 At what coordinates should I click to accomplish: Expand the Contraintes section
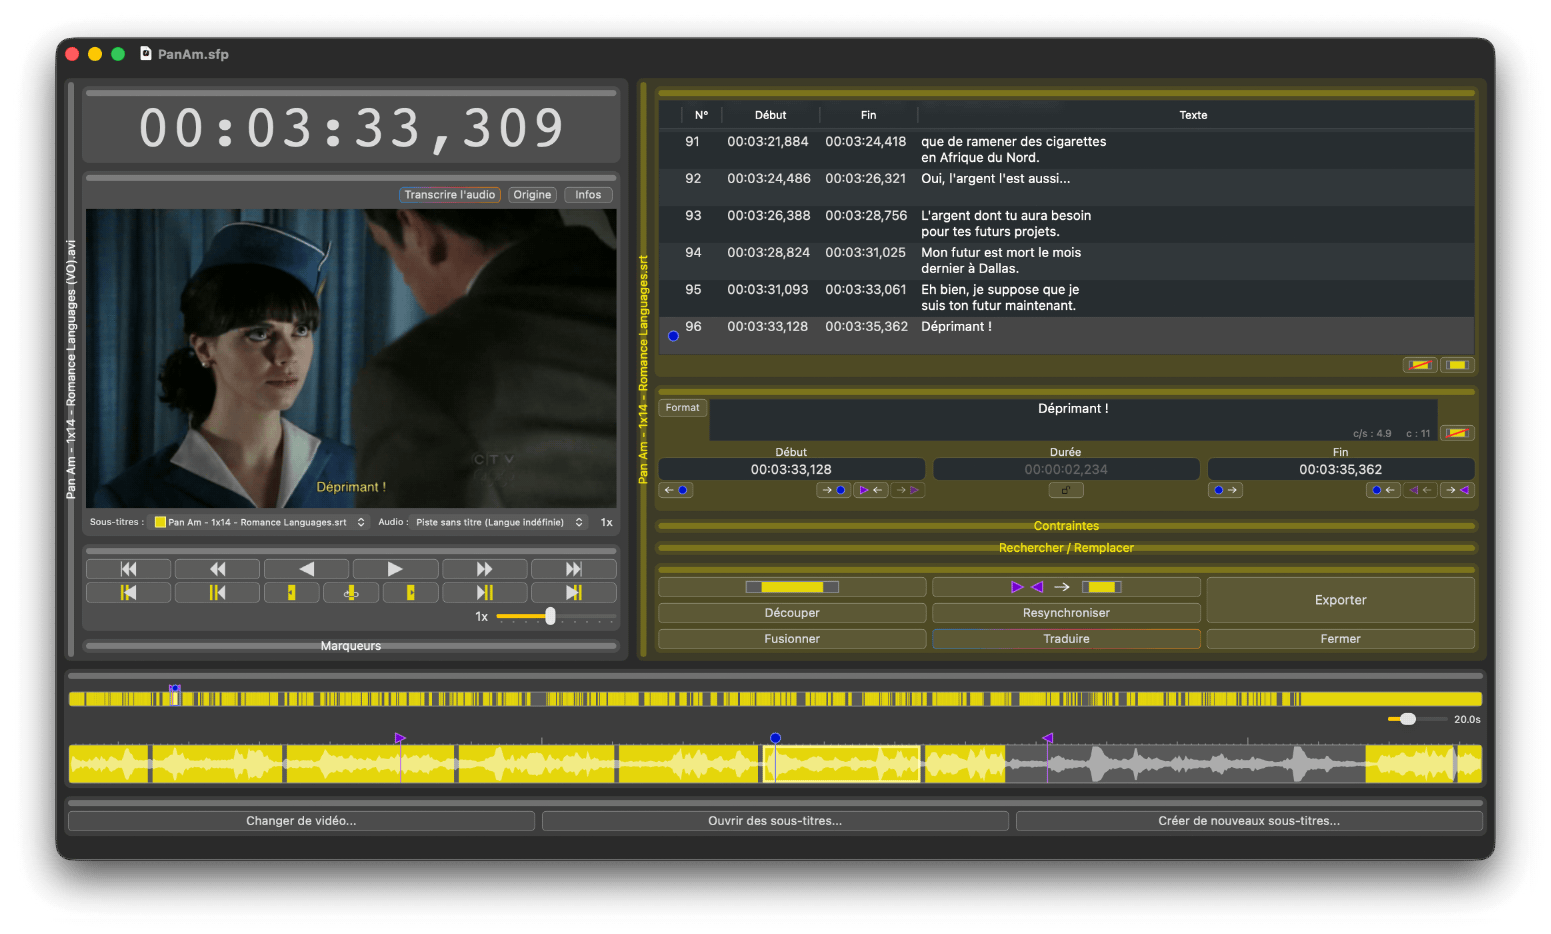1066,526
